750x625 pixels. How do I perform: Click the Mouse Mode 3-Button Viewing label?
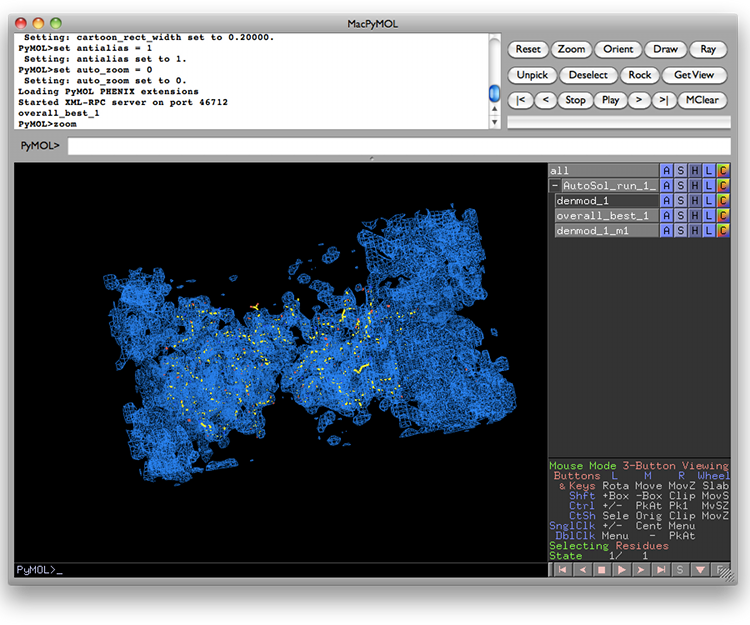[x=638, y=466]
